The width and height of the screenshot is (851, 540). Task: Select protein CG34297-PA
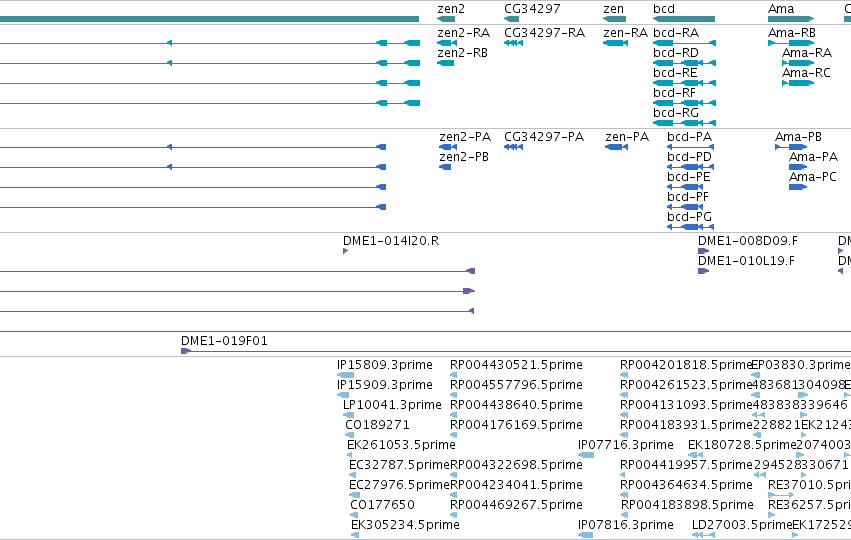pos(513,147)
